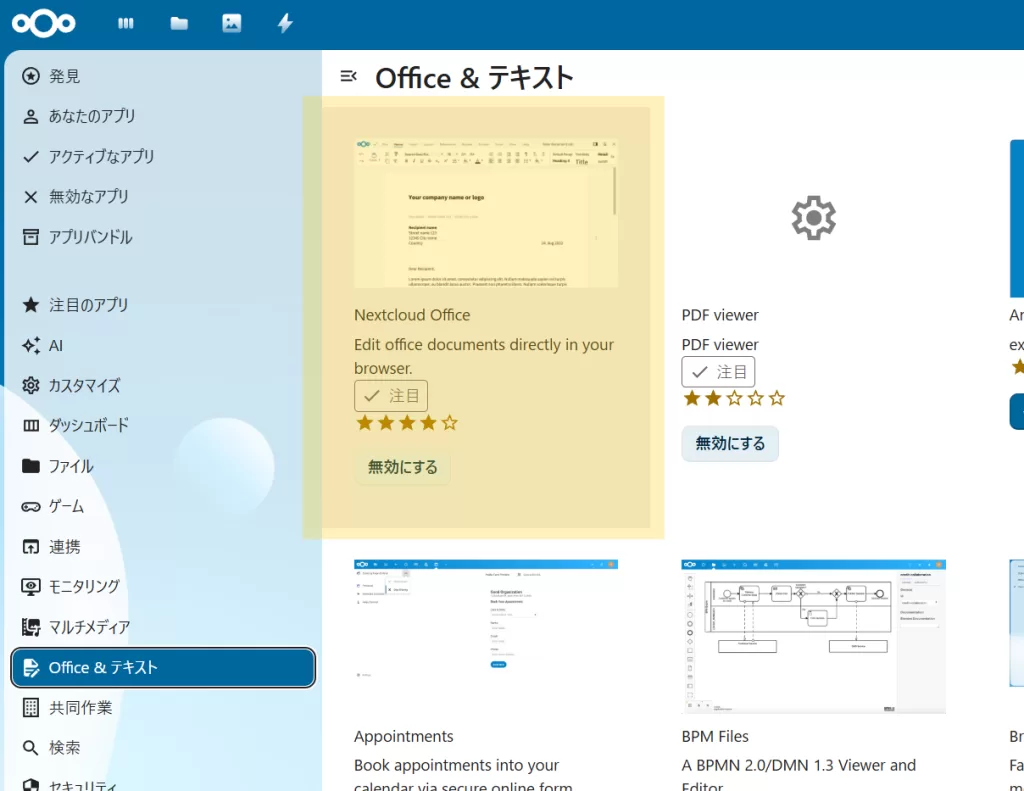
Task: Toggle the 注目 badge on Nextcloud Office
Action: click(x=391, y=396)
